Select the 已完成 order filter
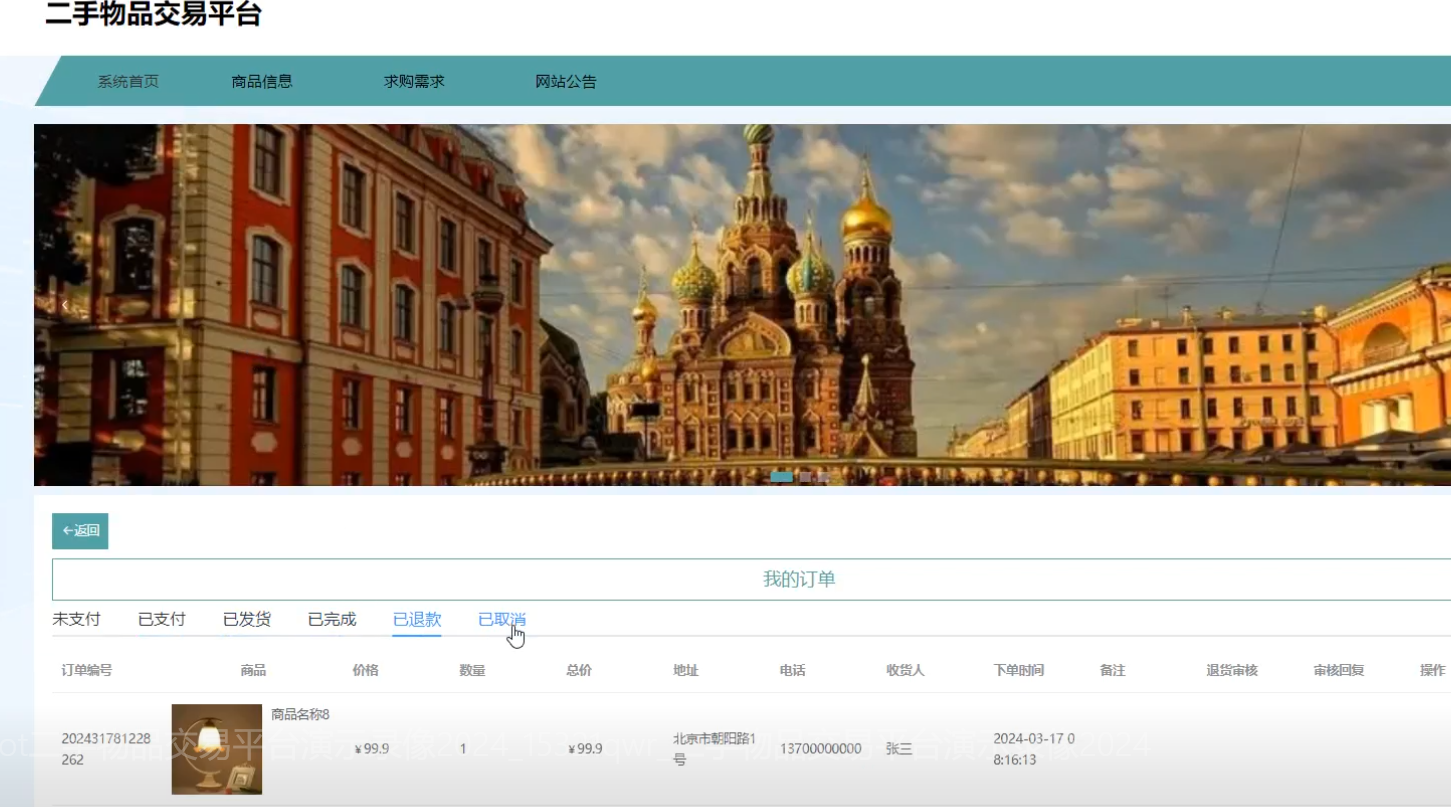Image resolution: width=1451 pixels, height=807 pixels. 330,619
